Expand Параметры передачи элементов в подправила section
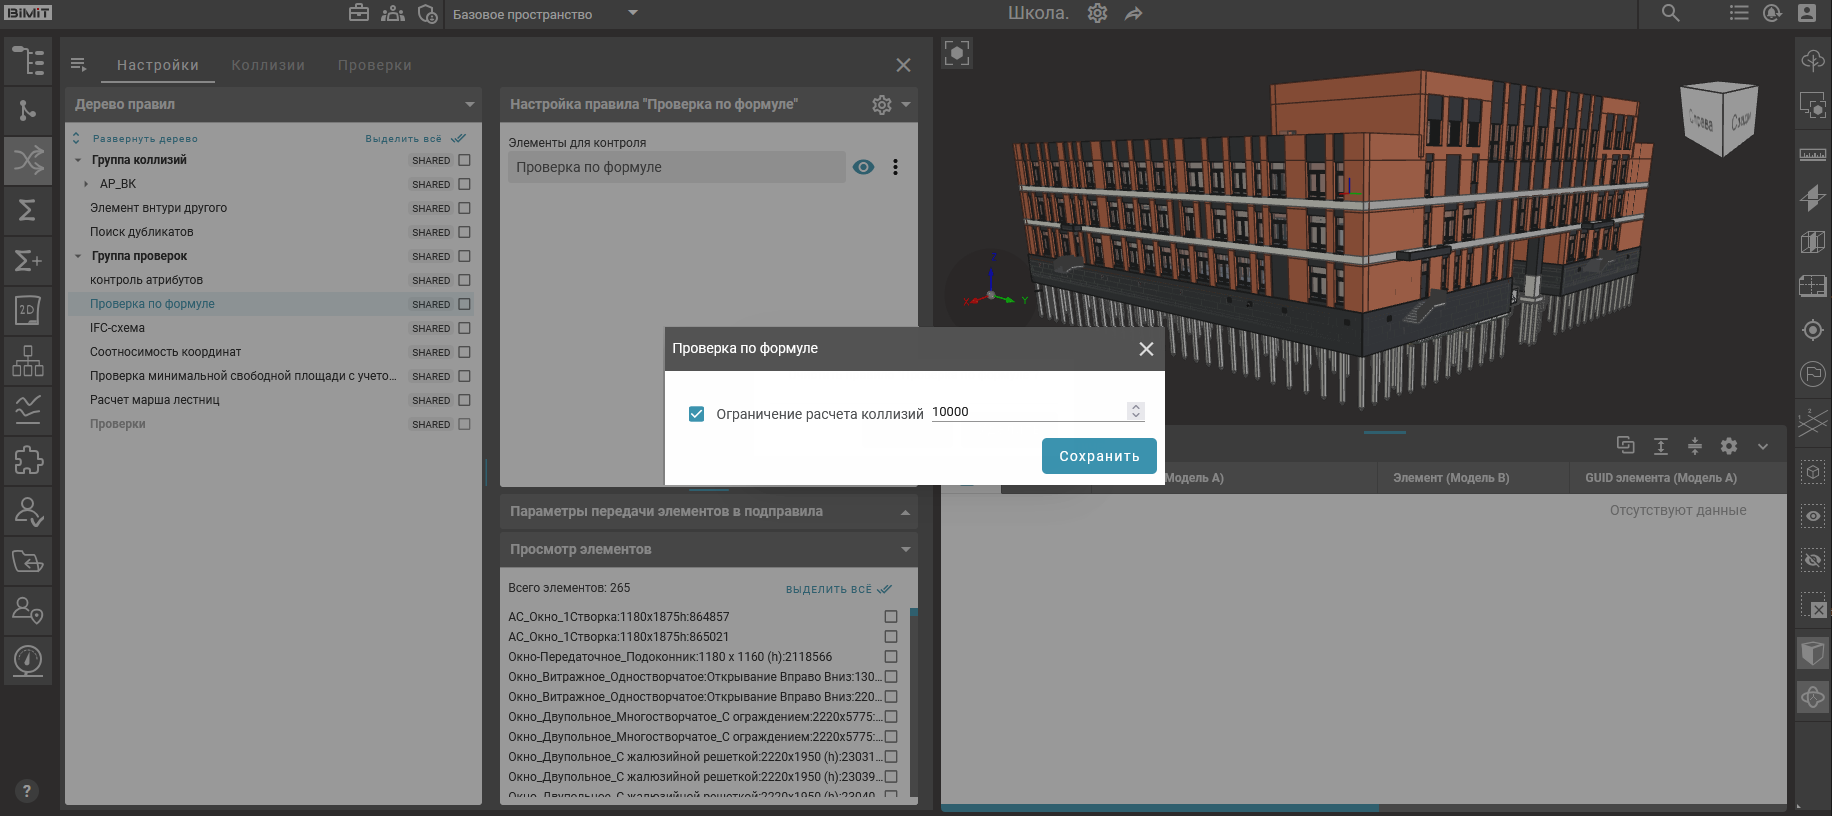Viewport: 1832px width, 816px height. coord(905,512)
